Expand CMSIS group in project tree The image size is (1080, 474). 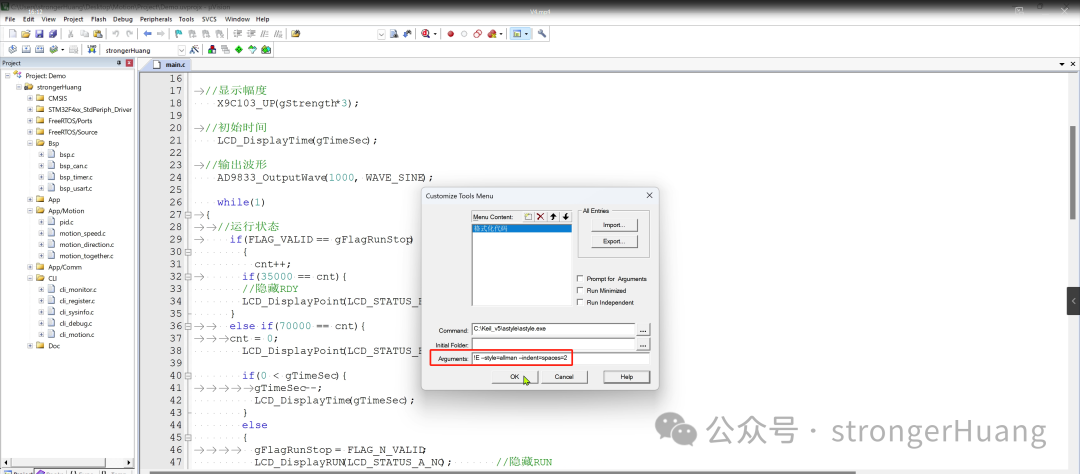(x=30, y=98)
